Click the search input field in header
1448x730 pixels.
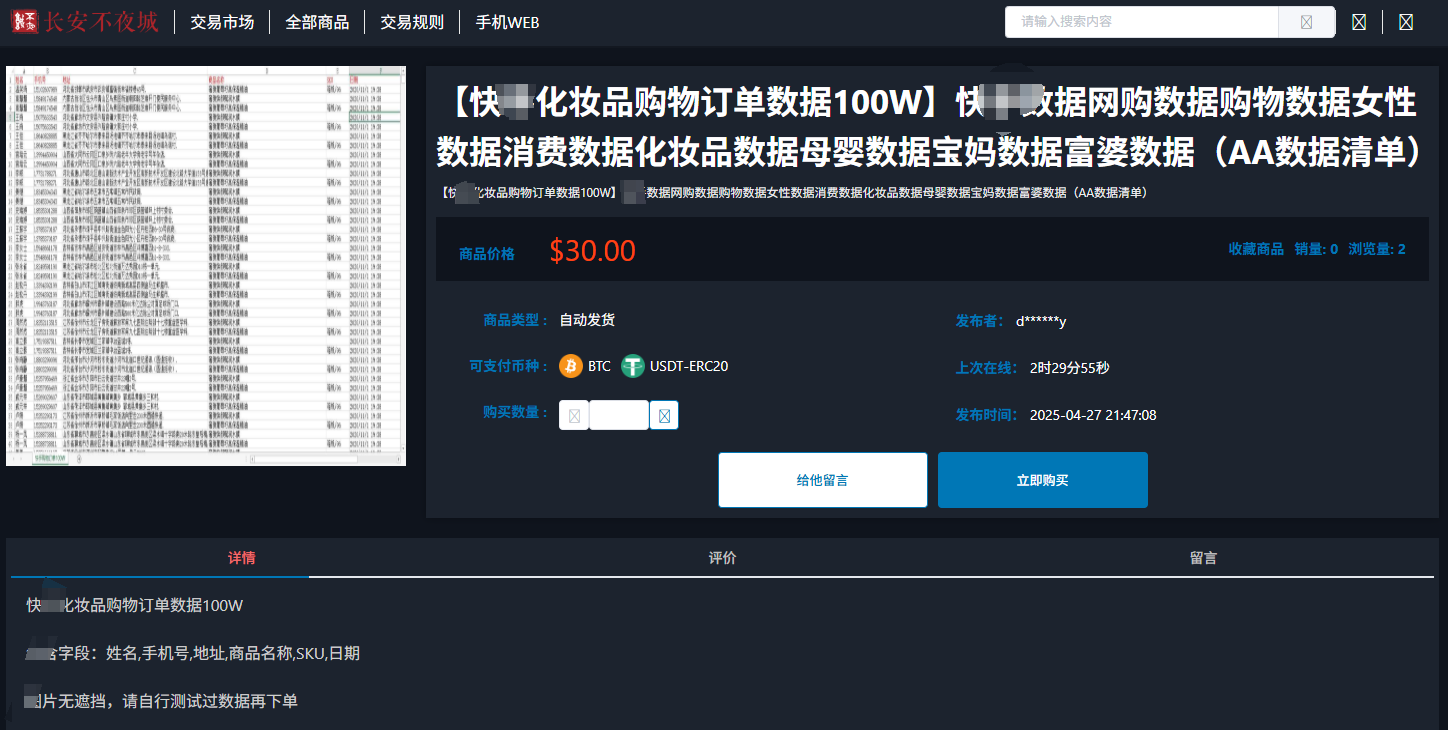(x=1140, y=22)
